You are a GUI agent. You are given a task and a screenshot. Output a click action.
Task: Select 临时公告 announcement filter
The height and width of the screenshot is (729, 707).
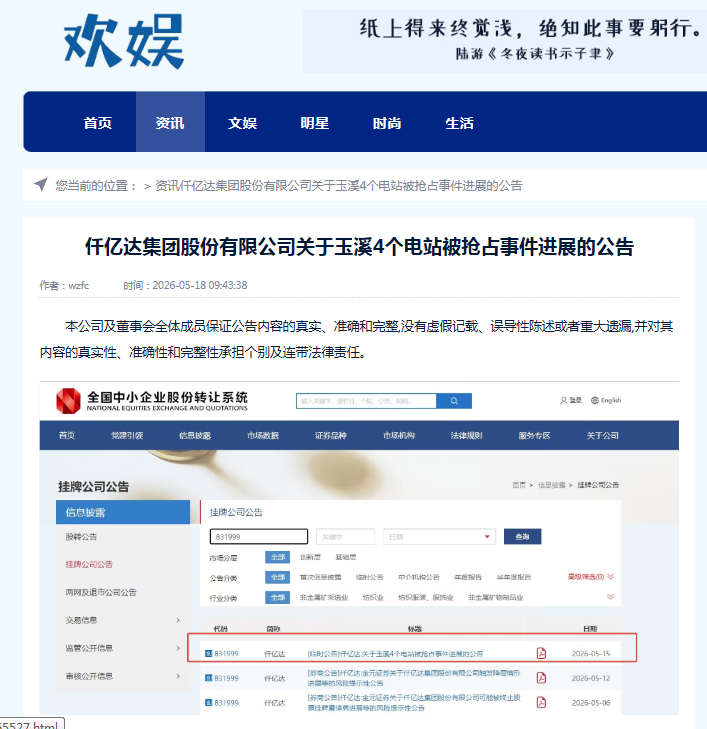tap(370, 577)
